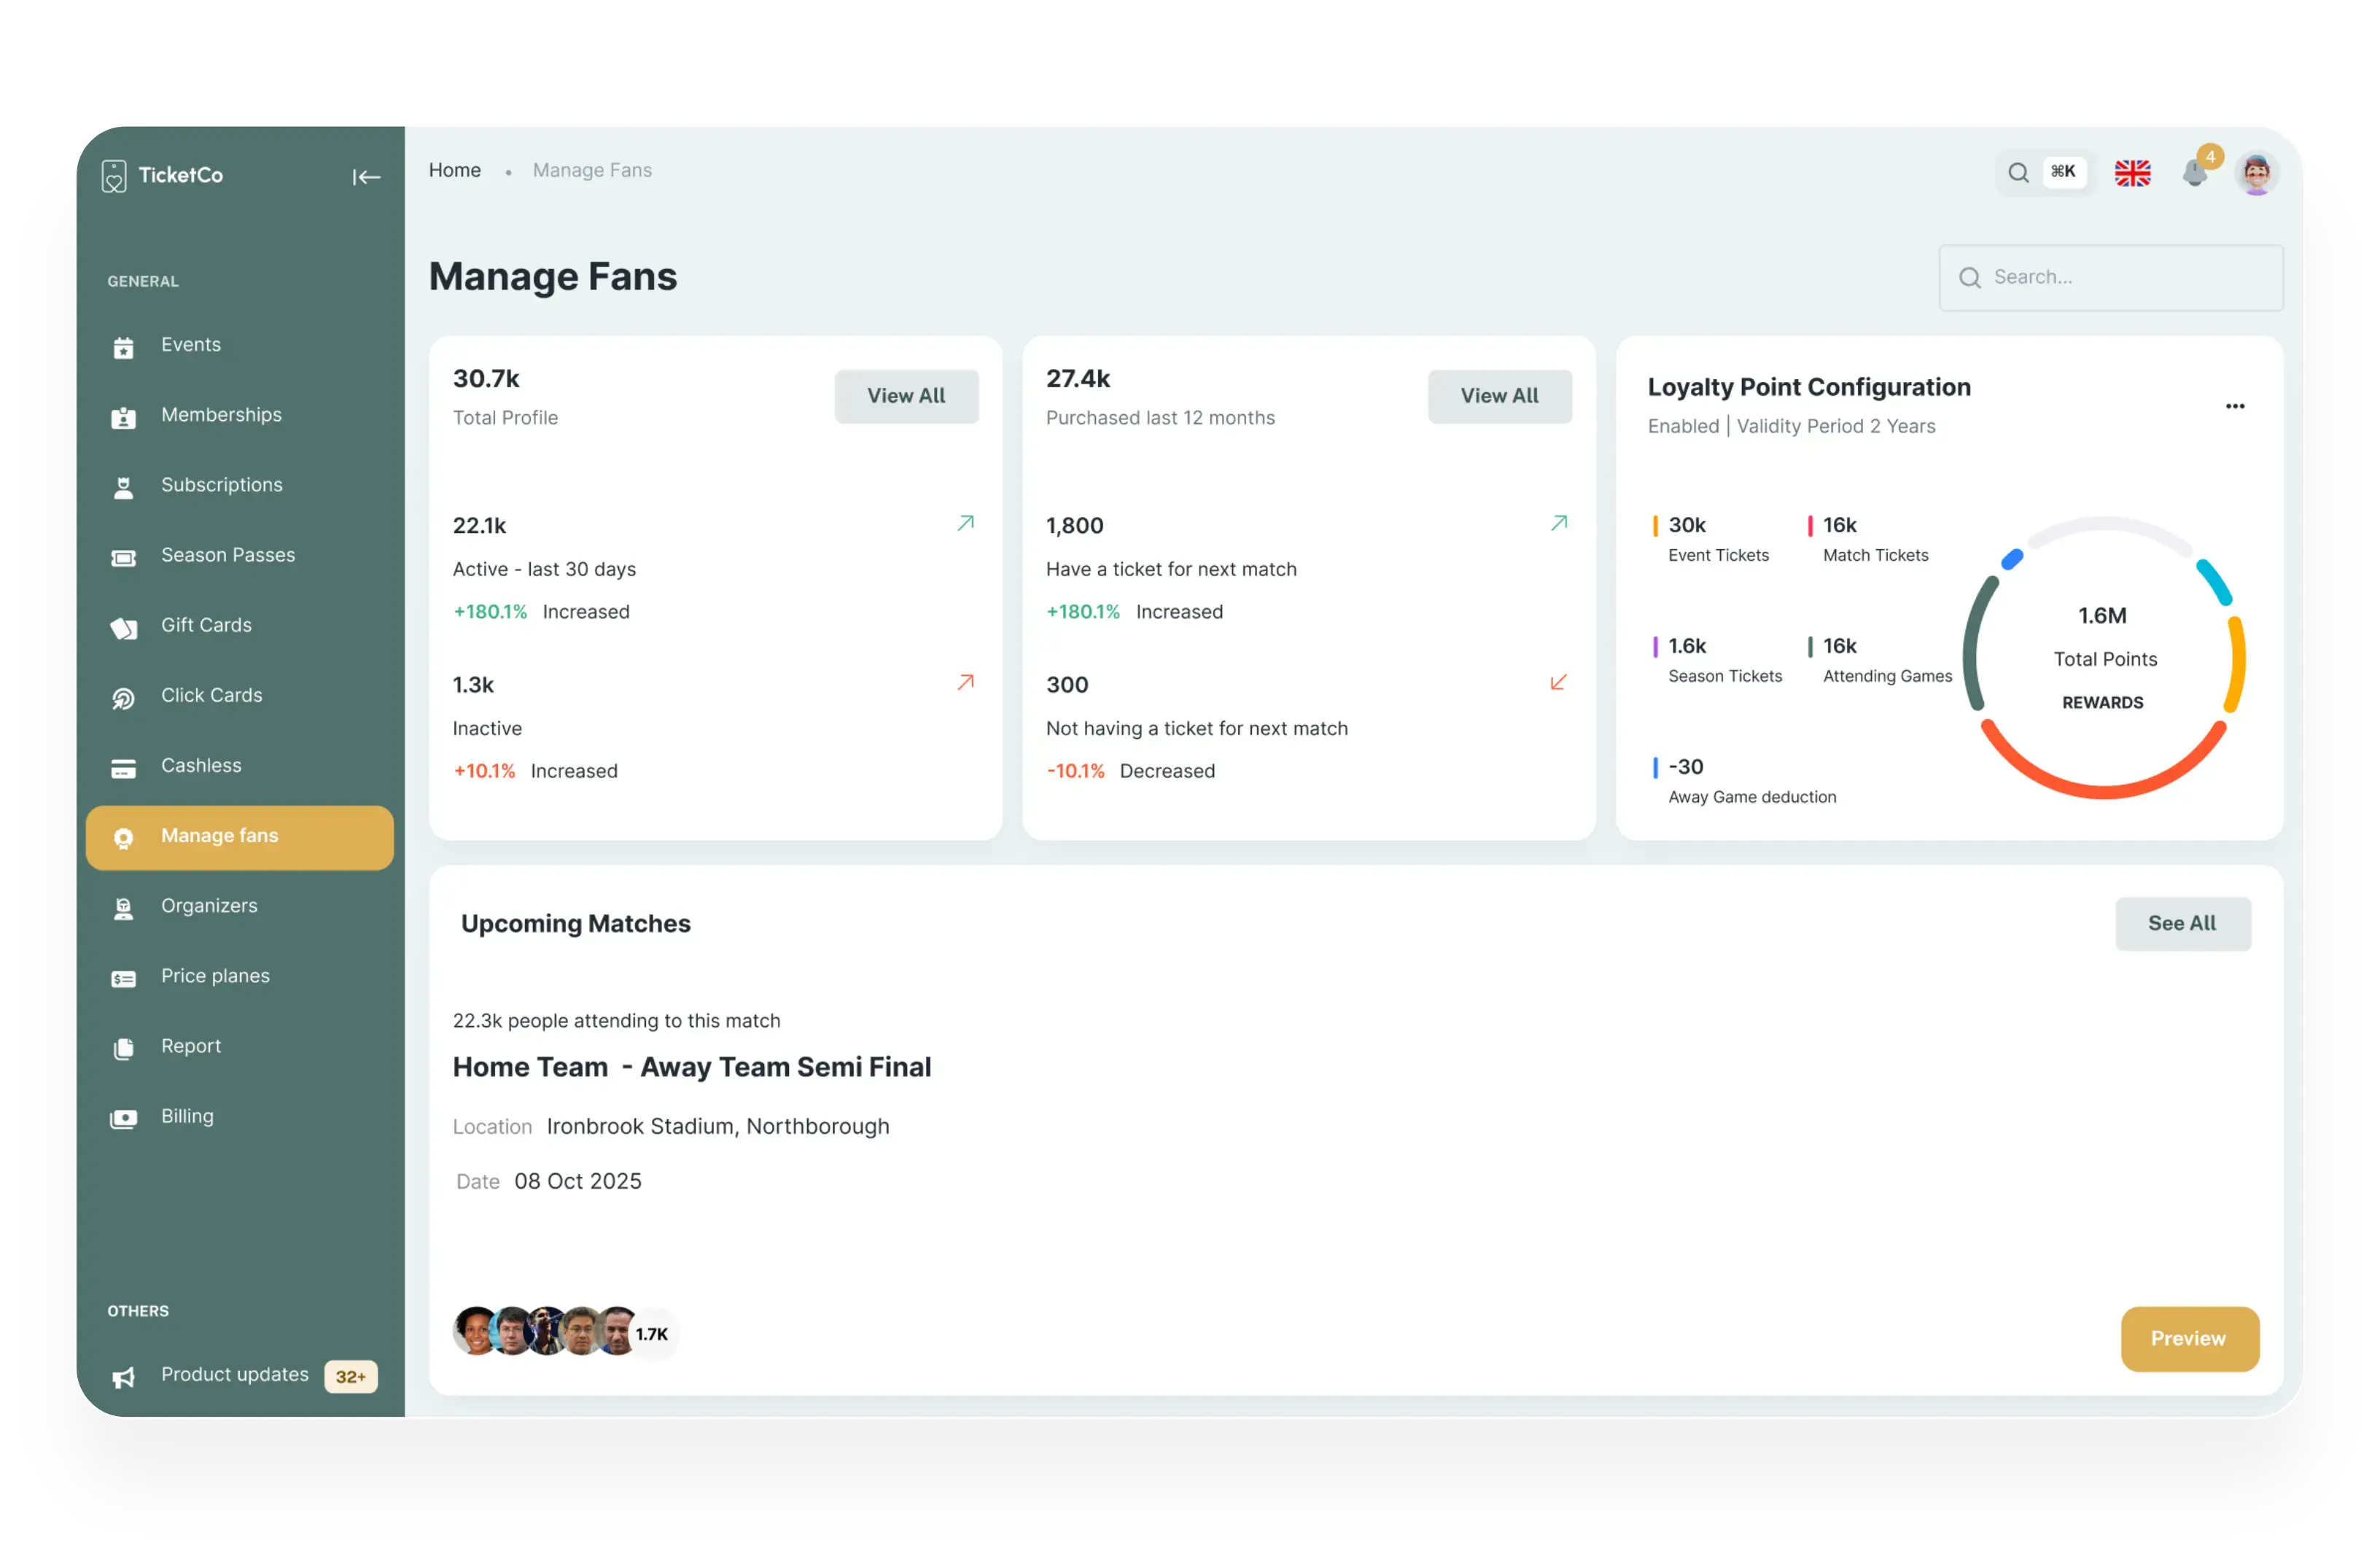Open language selector UK flag

(2132, 173)
